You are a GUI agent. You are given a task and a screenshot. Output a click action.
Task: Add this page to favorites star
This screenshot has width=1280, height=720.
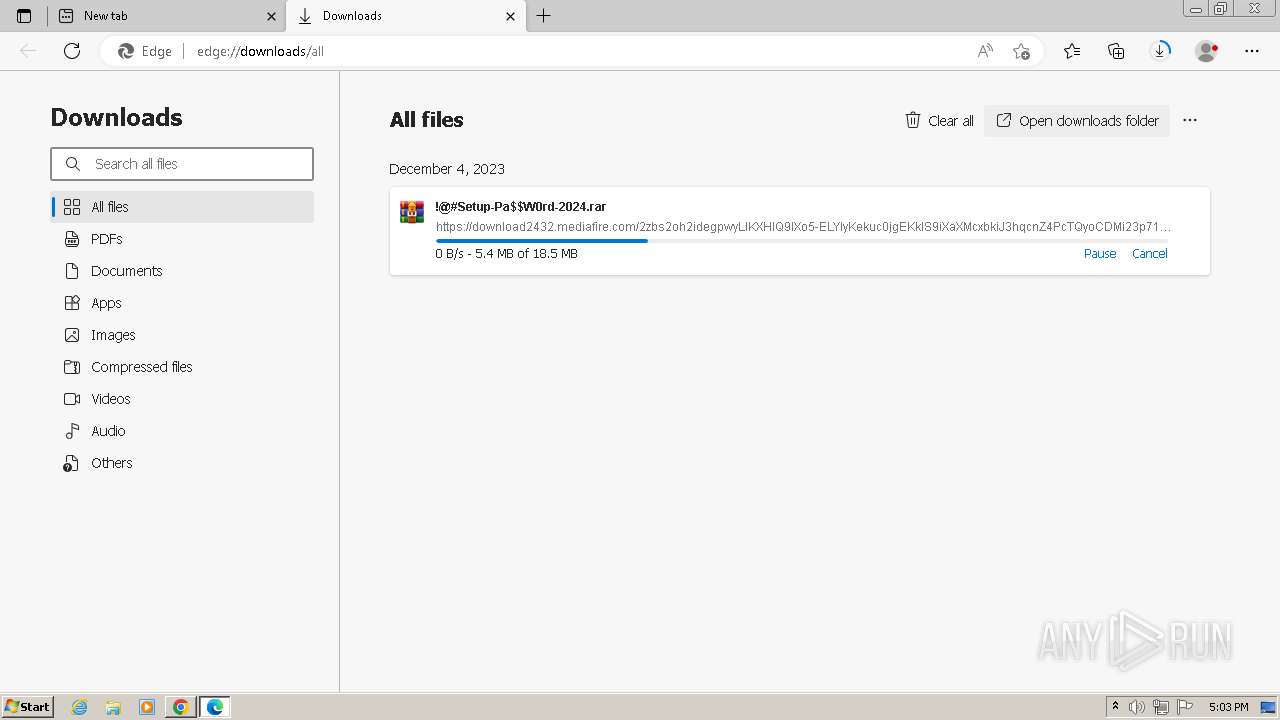pos(1021,51)
